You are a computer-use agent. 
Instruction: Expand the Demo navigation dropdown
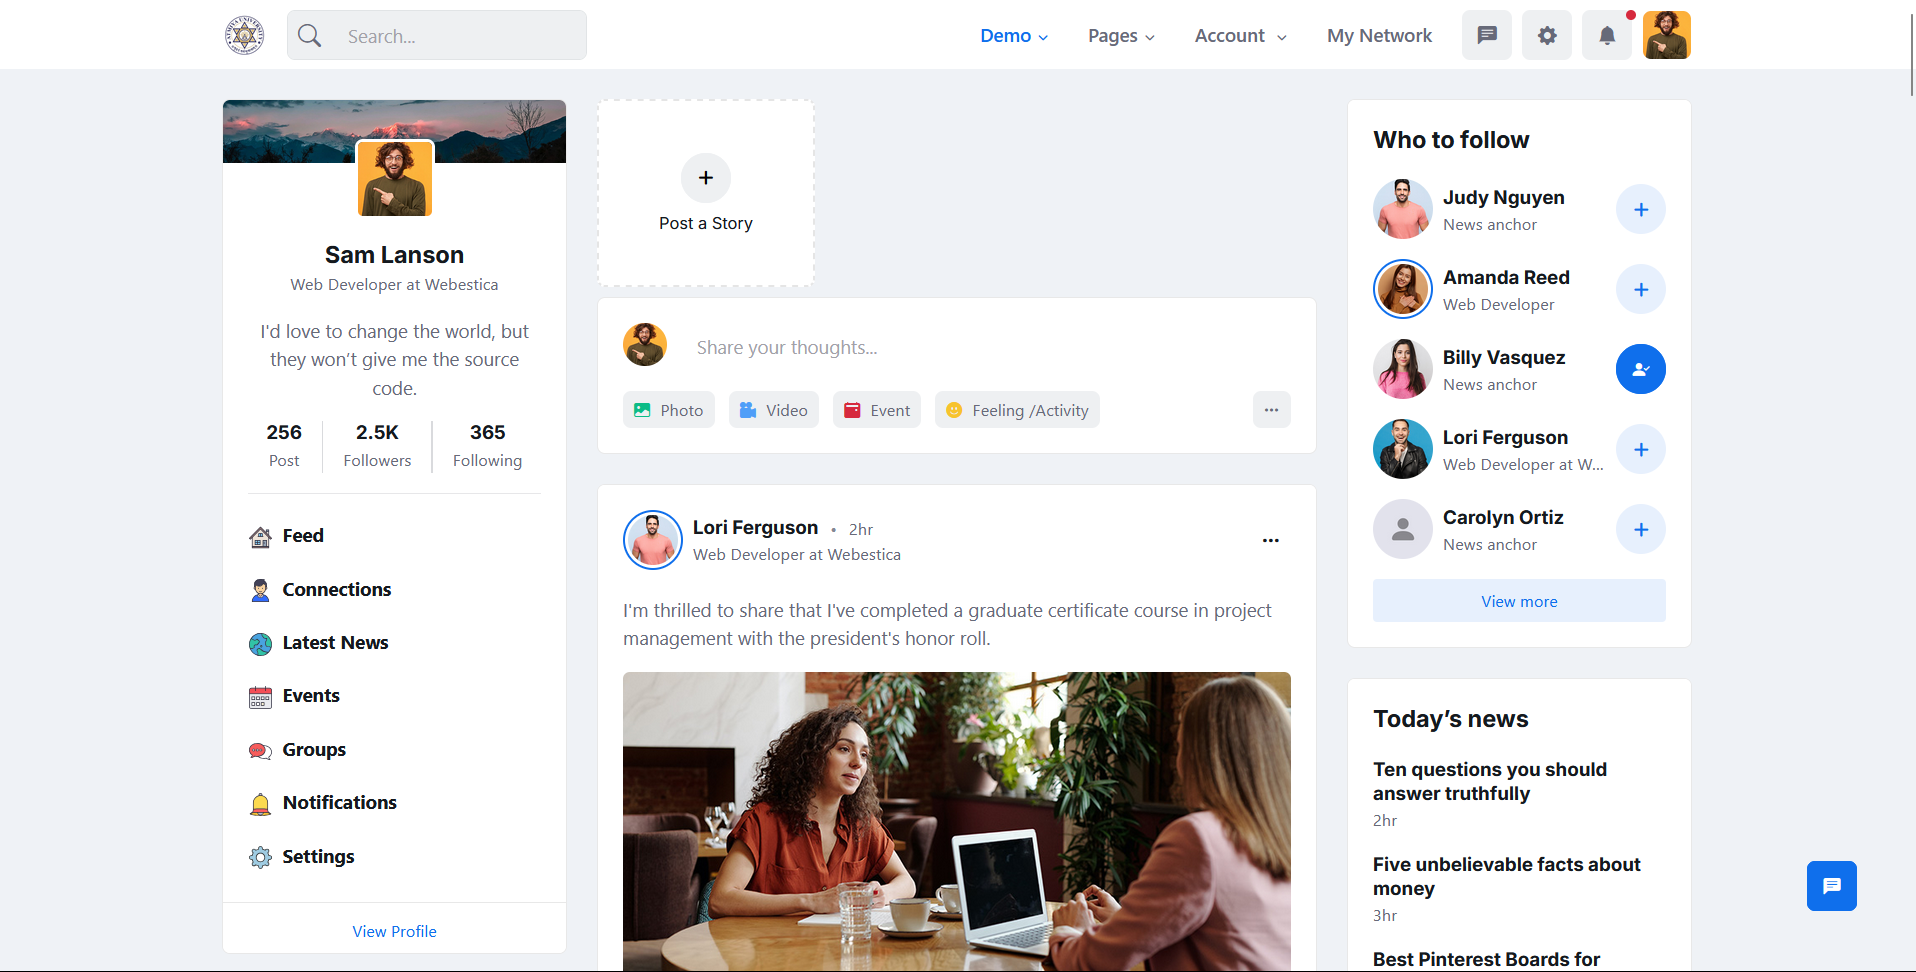[1014, 35]
